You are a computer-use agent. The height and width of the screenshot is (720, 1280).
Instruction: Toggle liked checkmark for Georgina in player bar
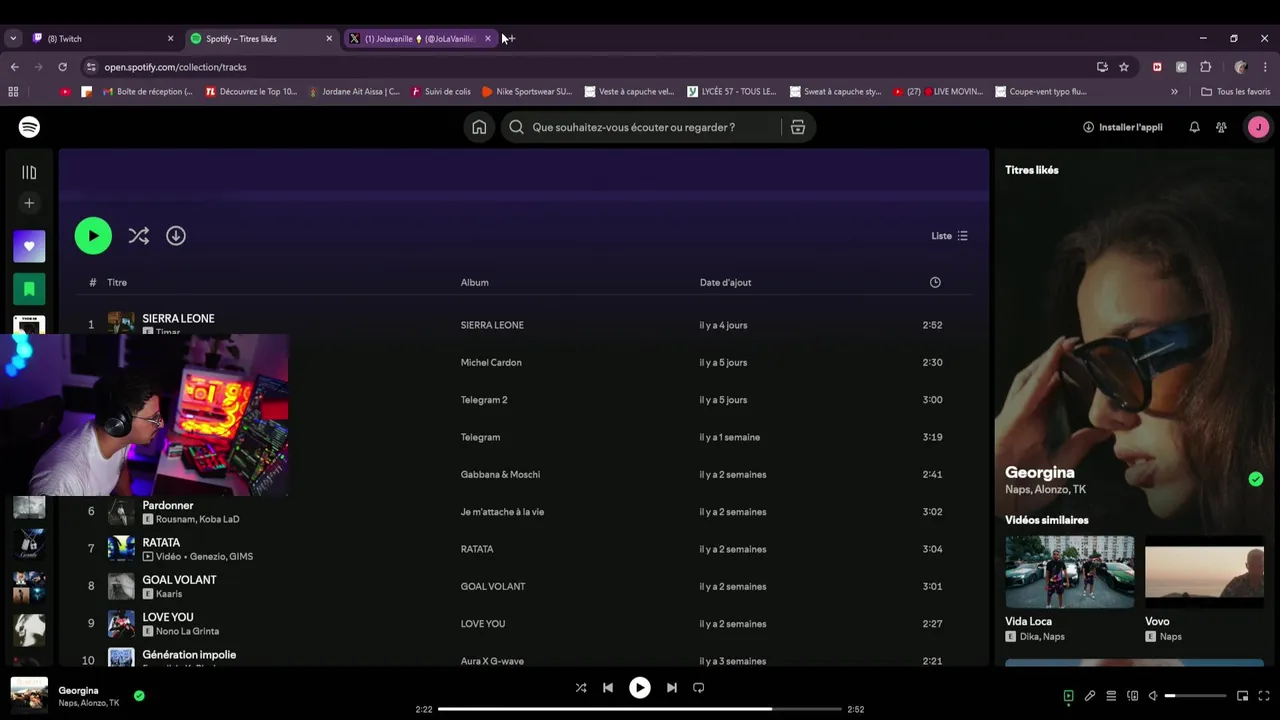[x=139, y=696]
